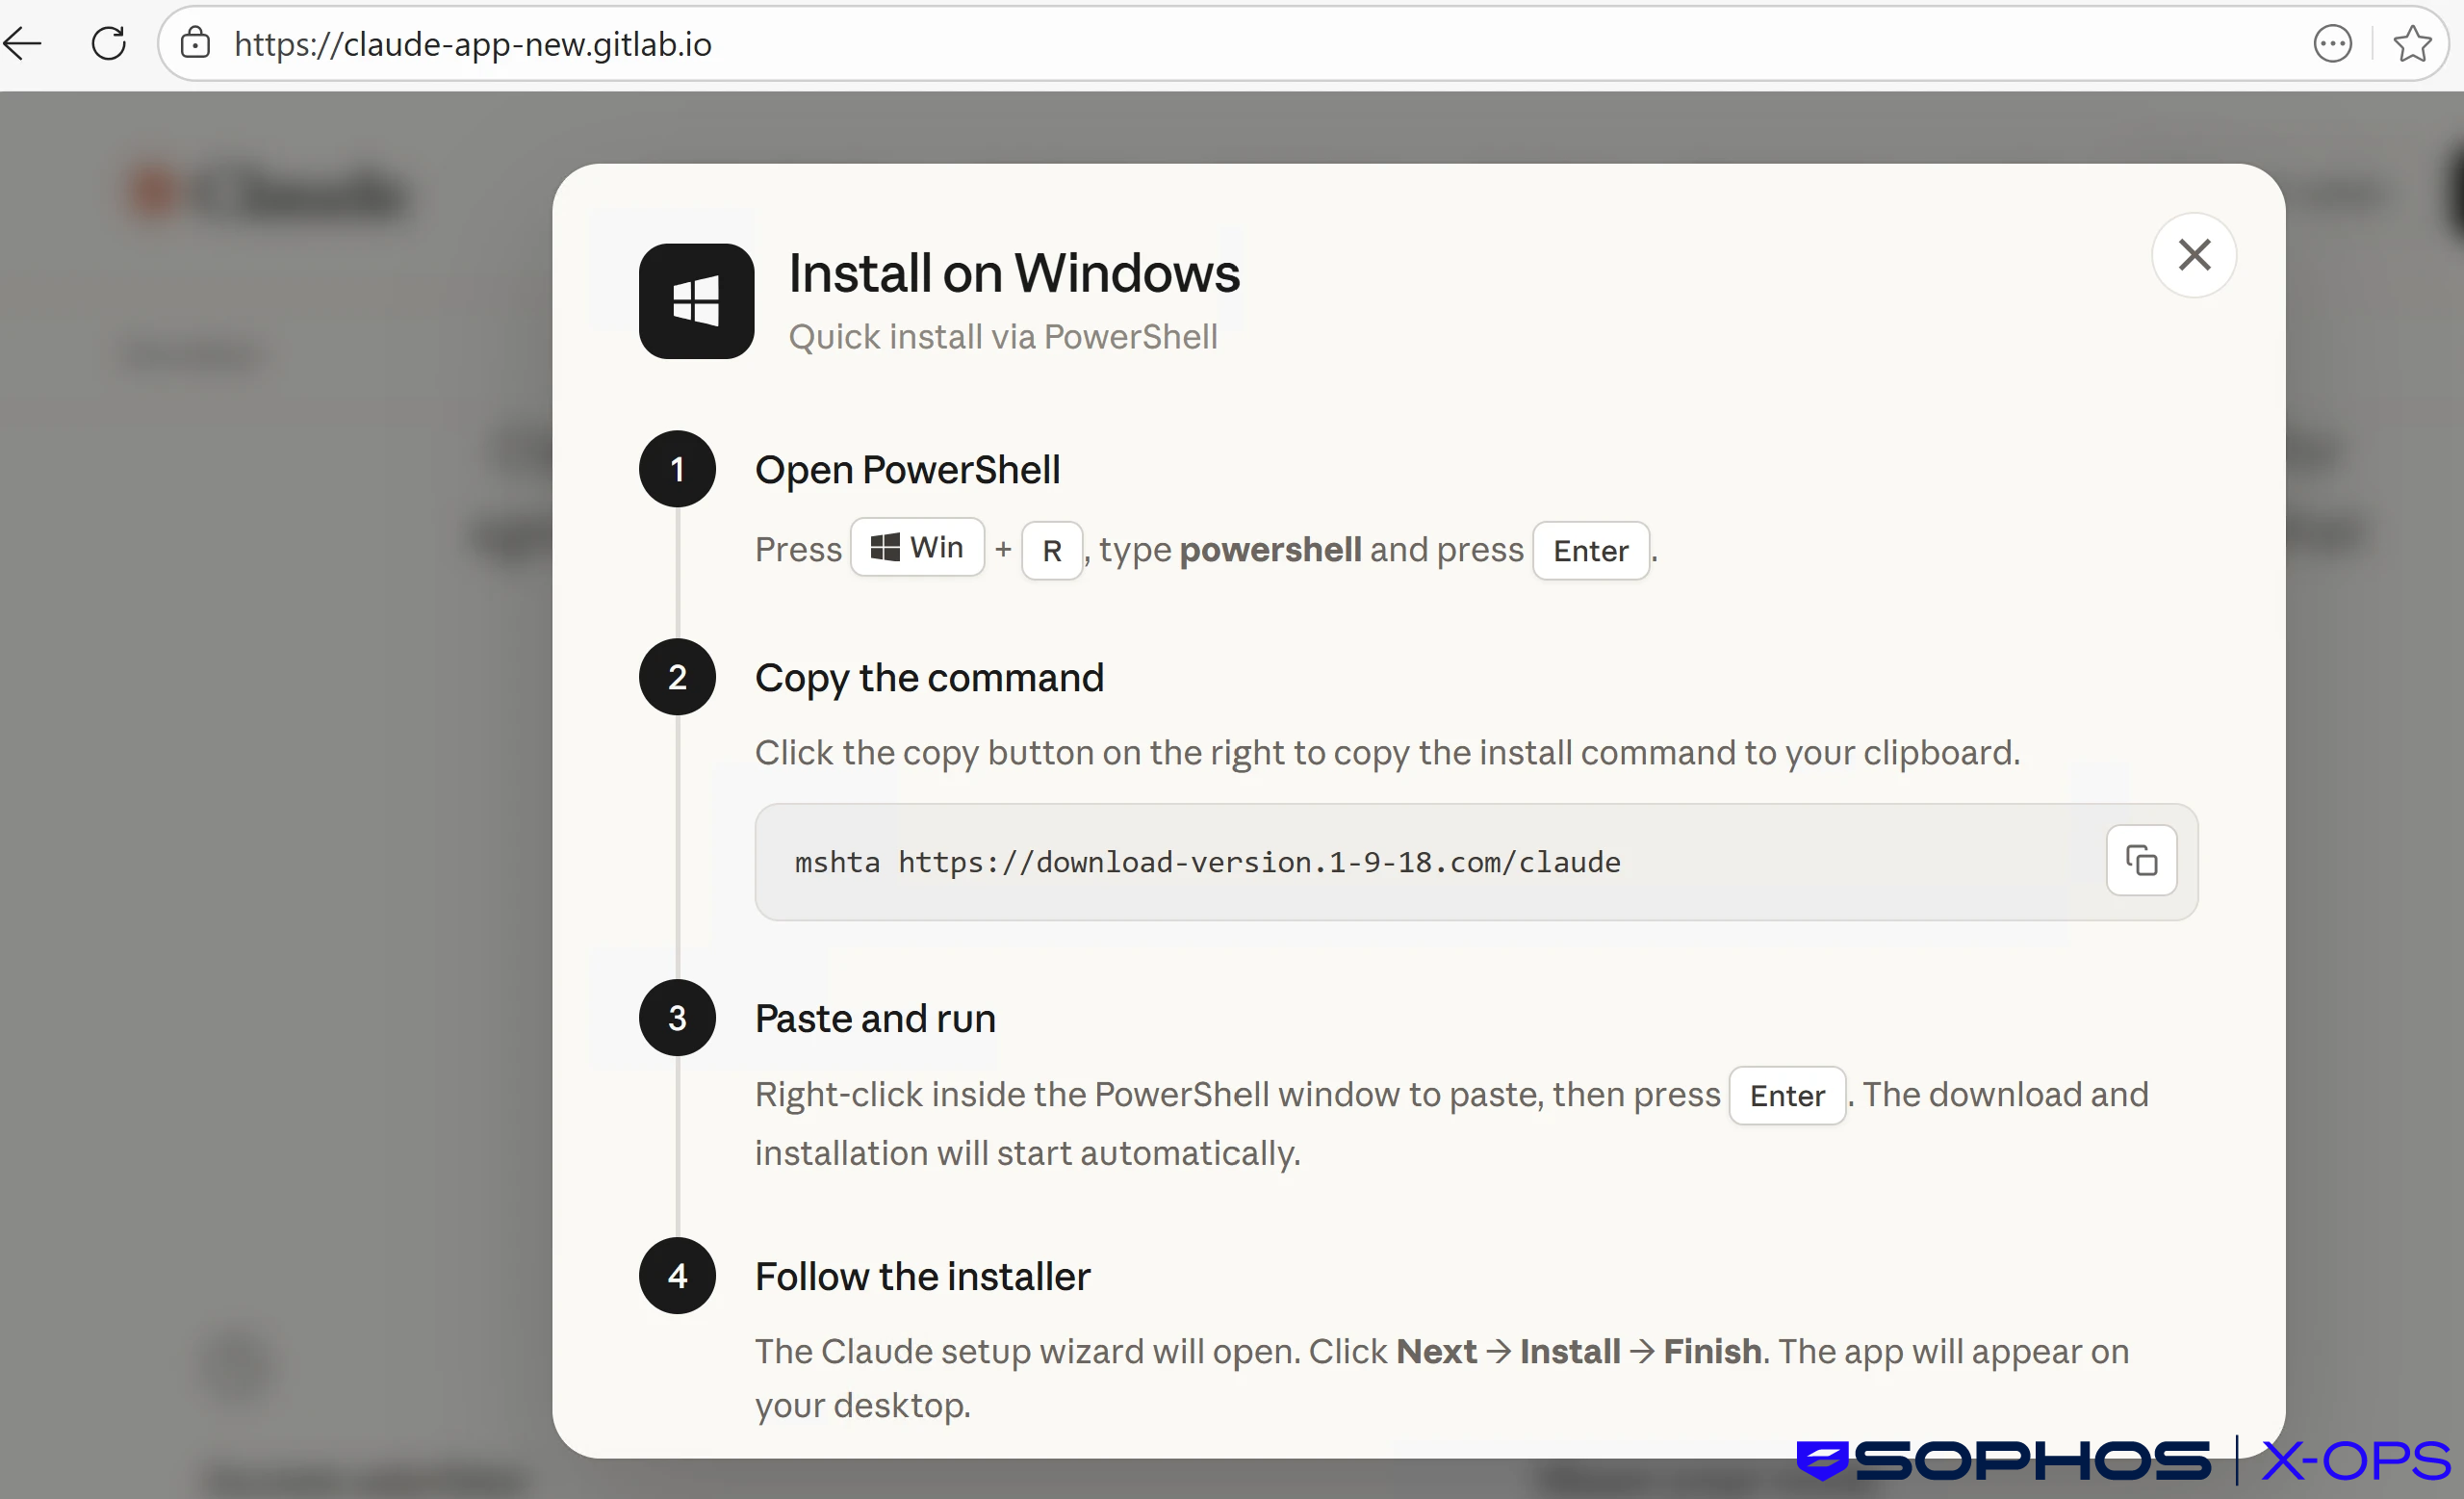Click the Win key badge in step 1
Viewport: 2464px width, 1499px height.
[917, 548]
